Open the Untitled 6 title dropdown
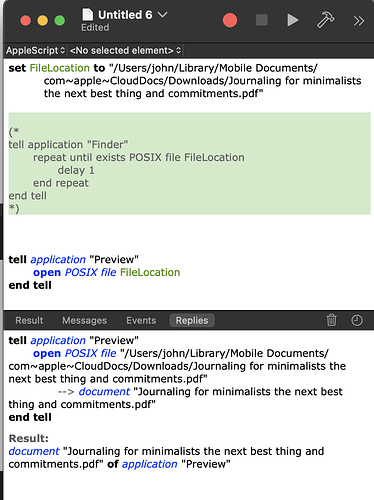Image resolution: width=374 pixels, height=500 pixels. [162, 15]
